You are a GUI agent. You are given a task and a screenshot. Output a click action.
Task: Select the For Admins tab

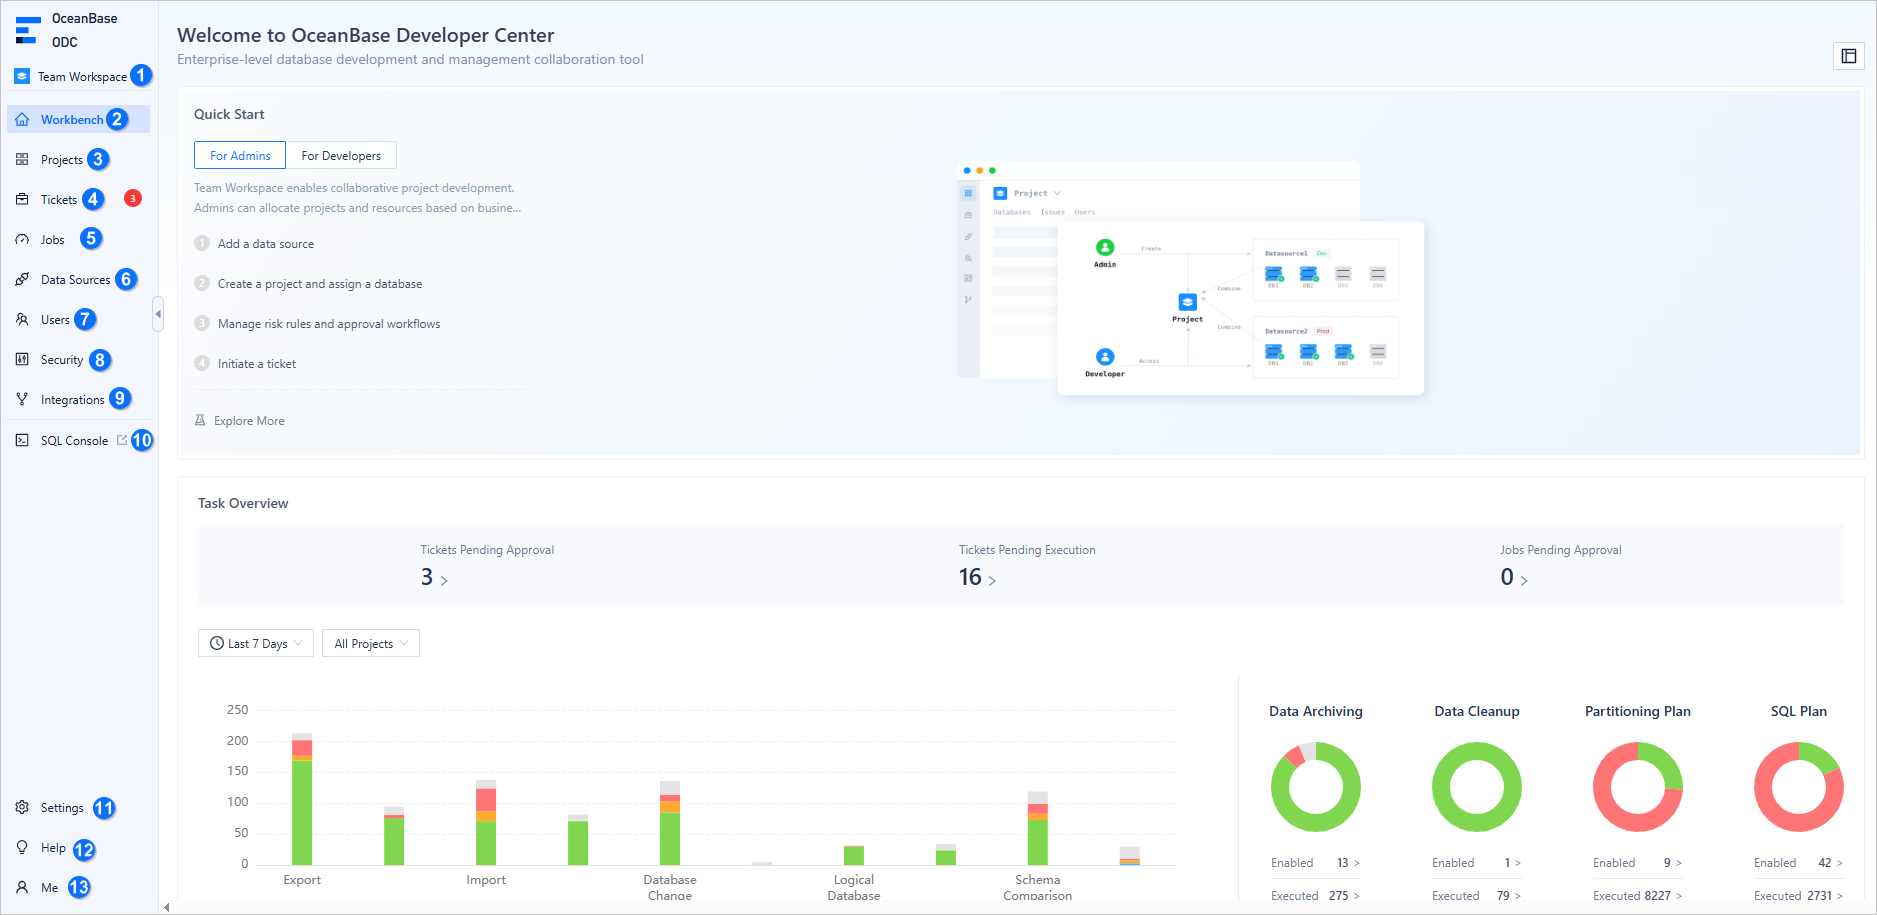click(240, 155)
